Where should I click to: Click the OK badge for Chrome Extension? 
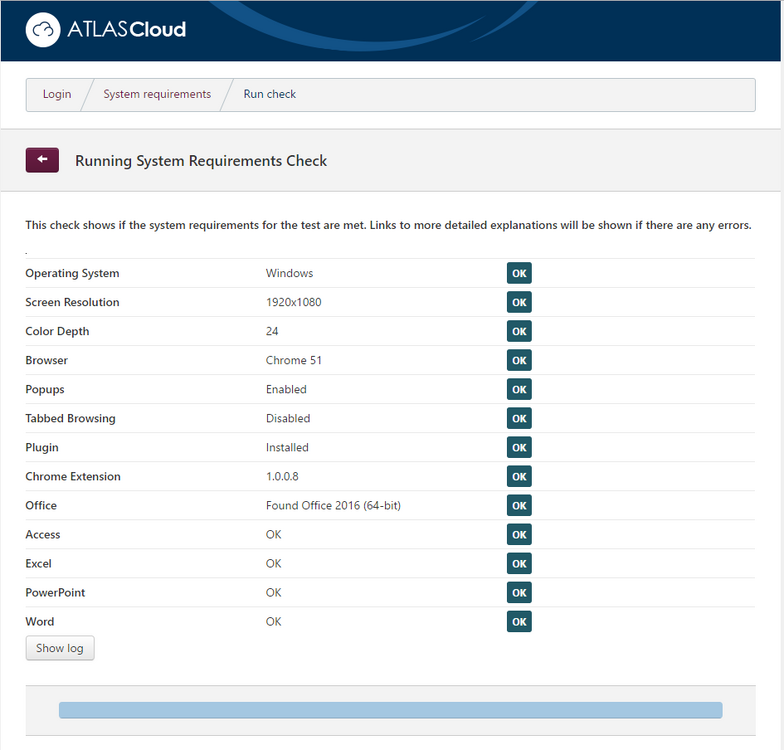(519, 476)
